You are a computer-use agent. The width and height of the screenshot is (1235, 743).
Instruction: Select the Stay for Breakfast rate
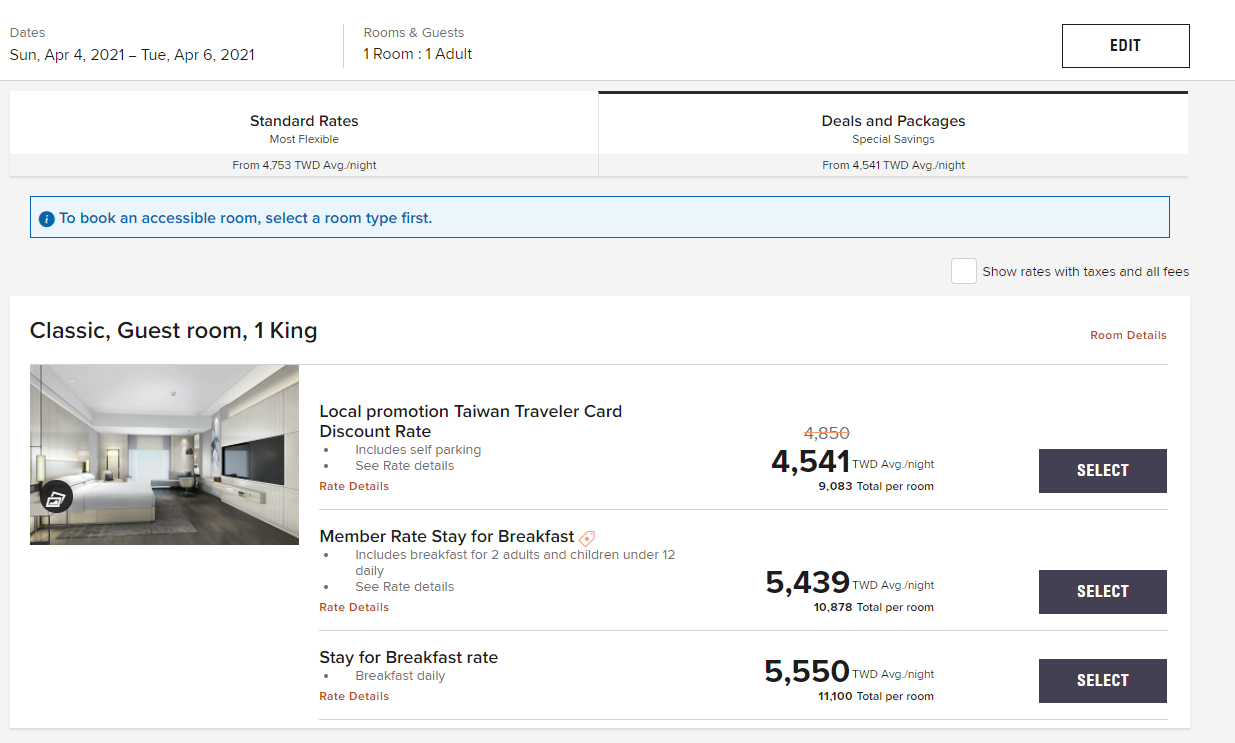1102,681
